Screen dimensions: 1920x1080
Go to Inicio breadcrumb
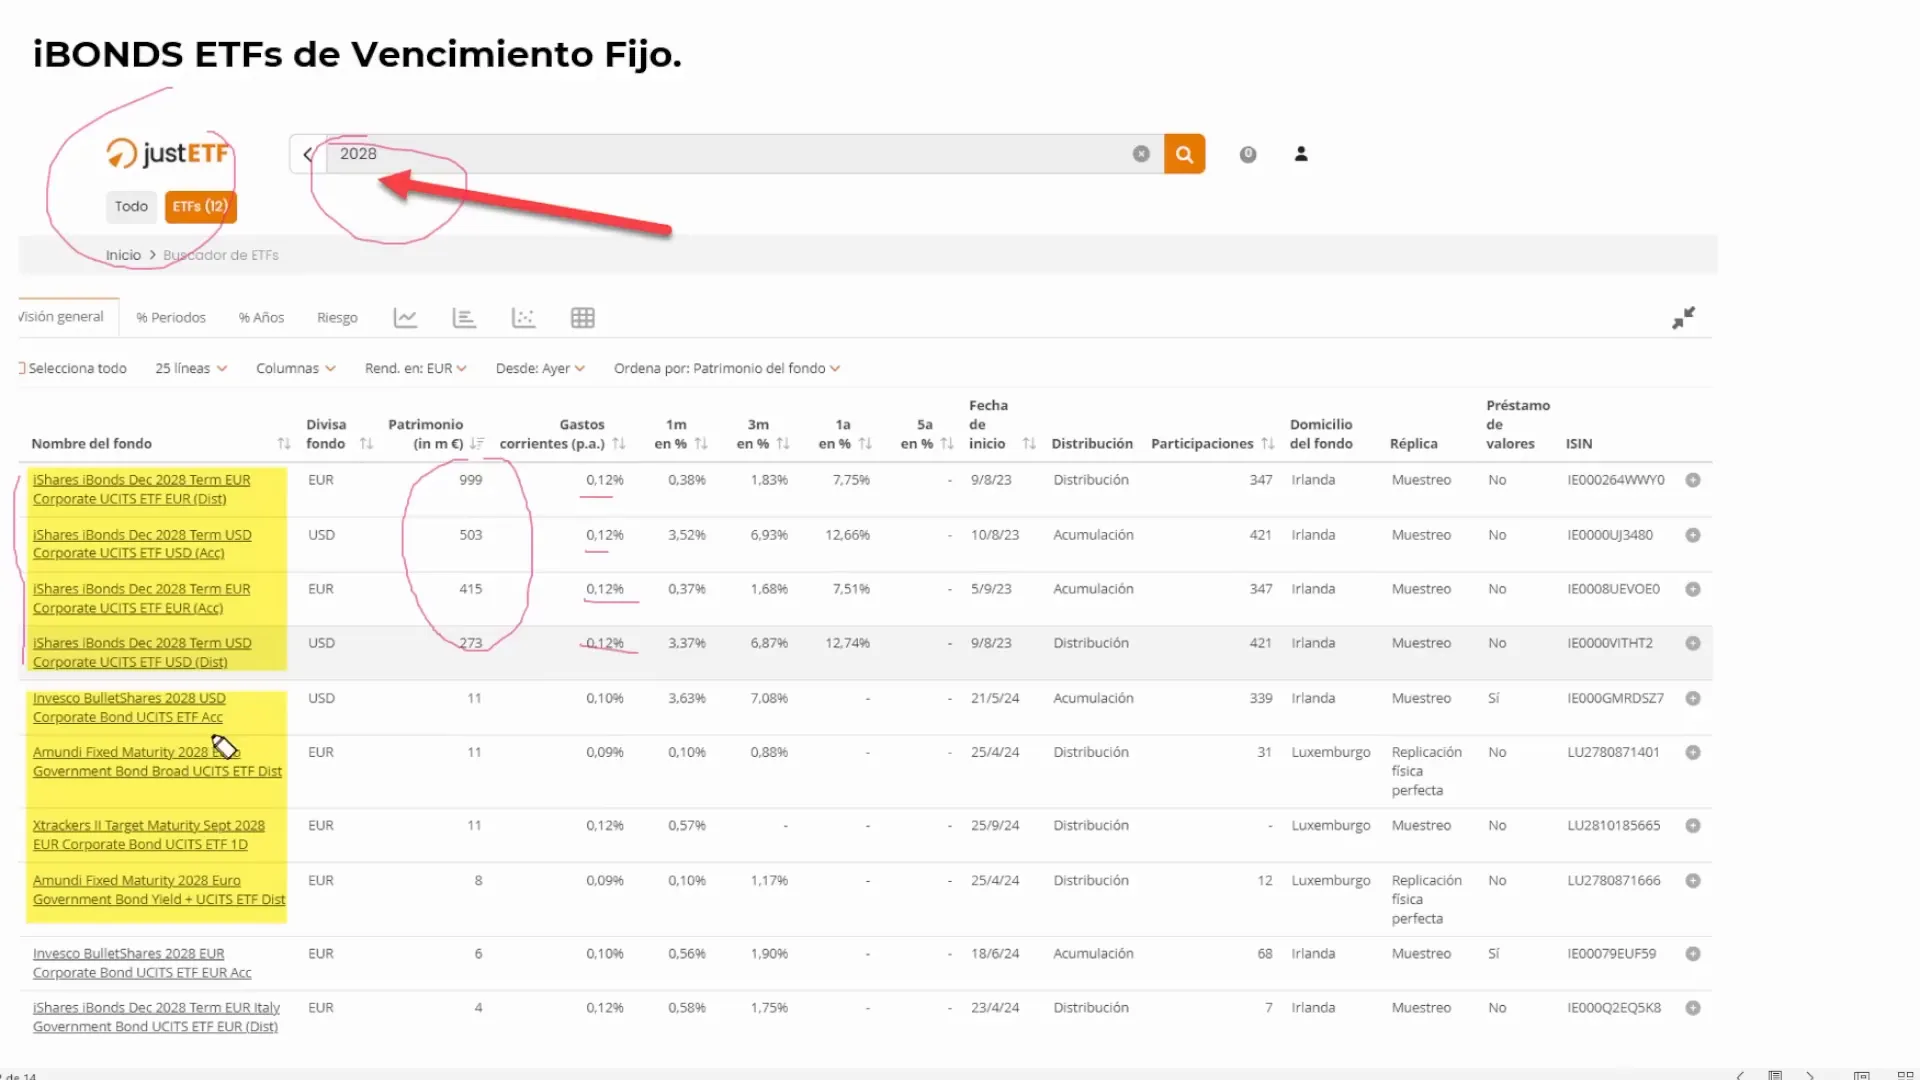click(123, 255)
